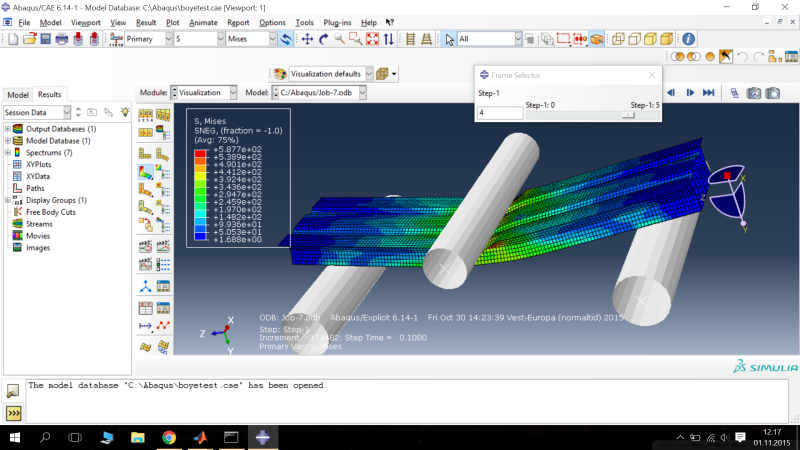The width and height of the screenshot is (800, 450).
Task: Toggle perspective view railroad icon
Action: tap(427, 39)
